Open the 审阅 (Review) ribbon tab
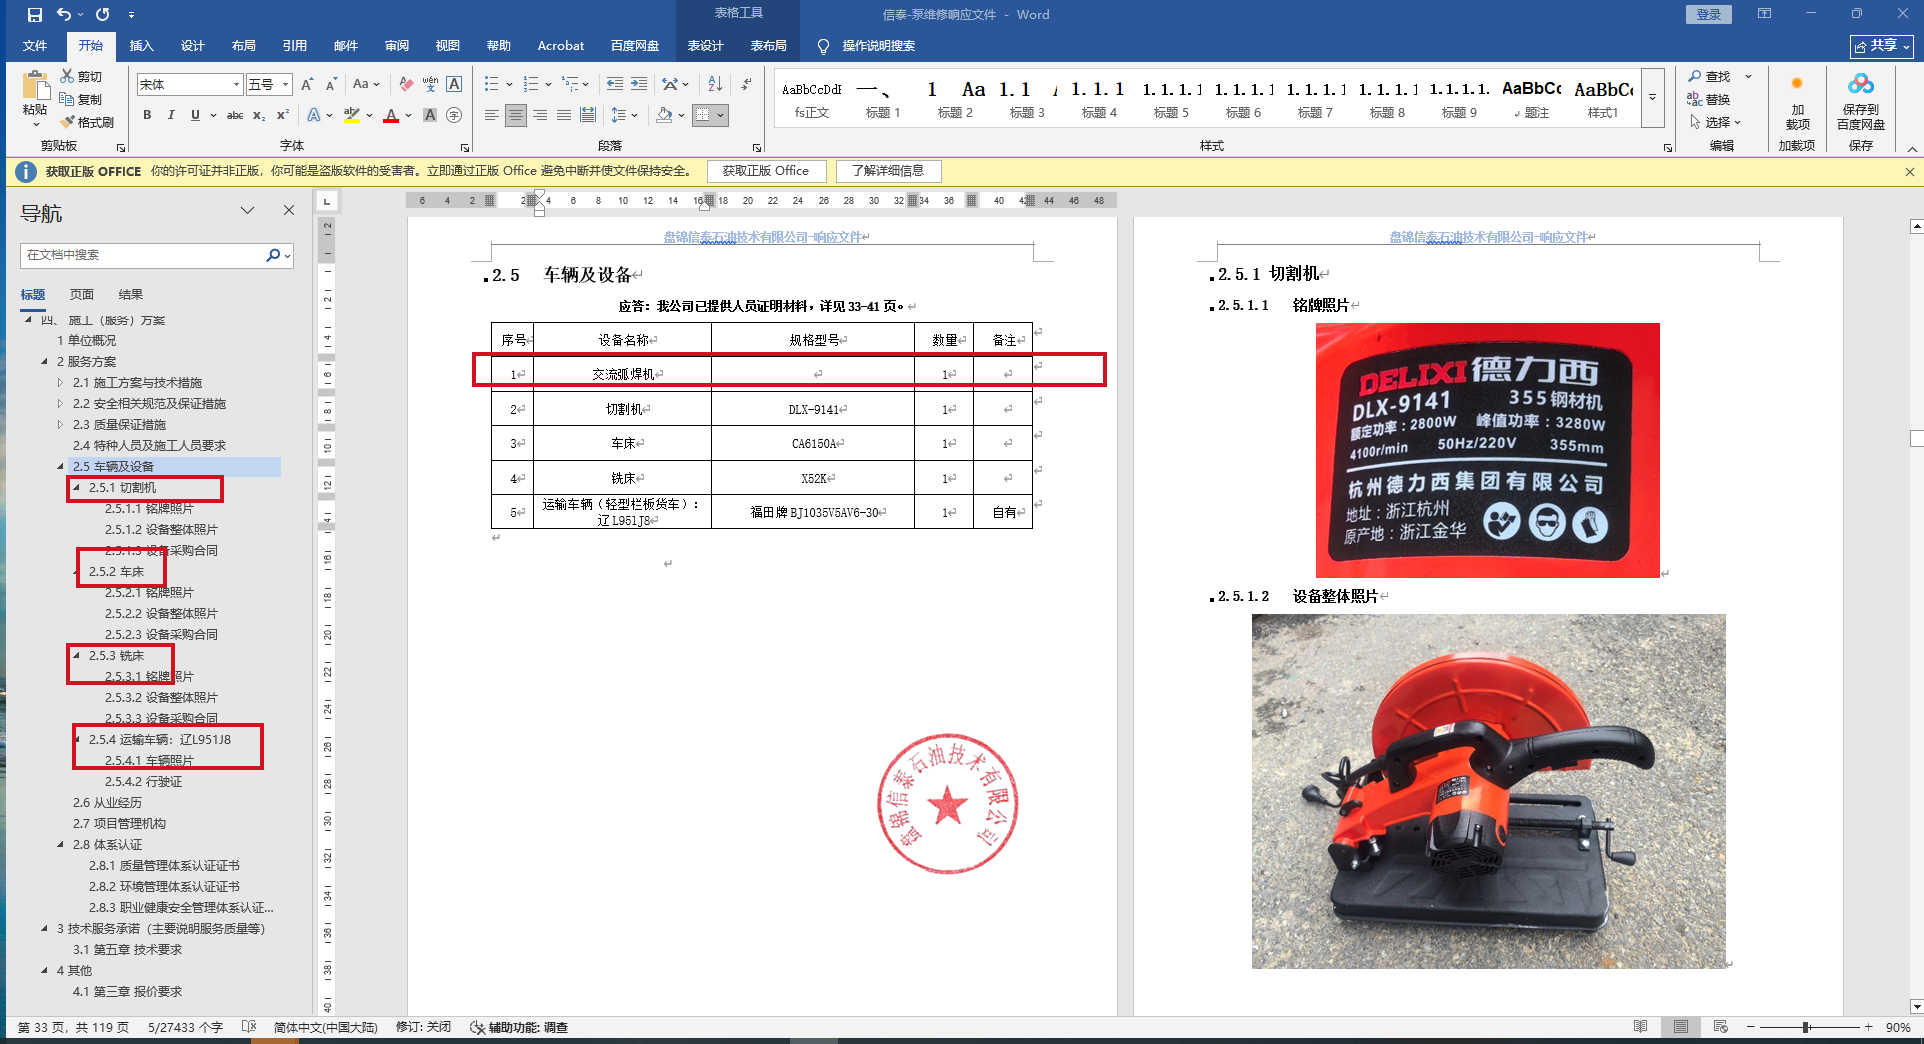 (x=397, y=46)
